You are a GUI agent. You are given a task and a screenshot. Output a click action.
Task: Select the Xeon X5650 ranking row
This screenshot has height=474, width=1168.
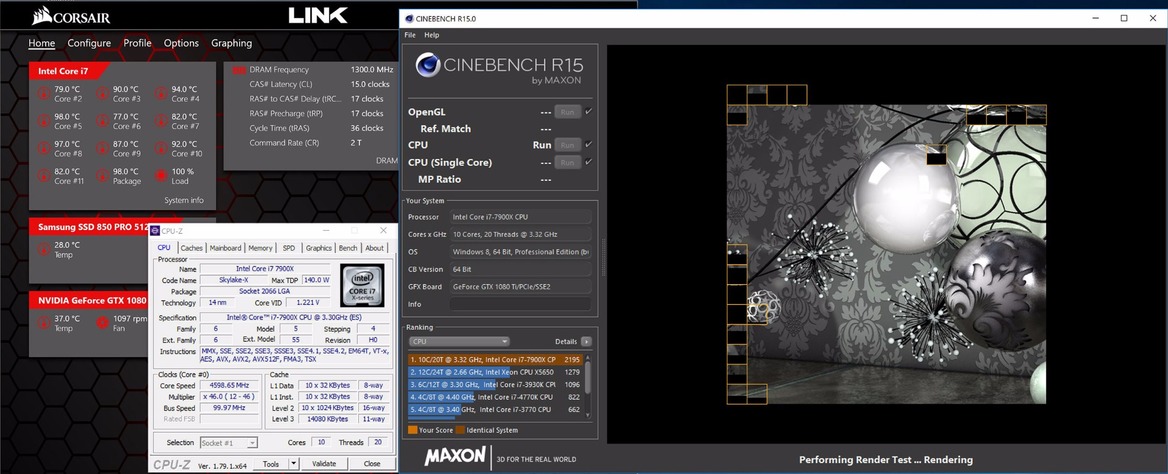(495, 372)
